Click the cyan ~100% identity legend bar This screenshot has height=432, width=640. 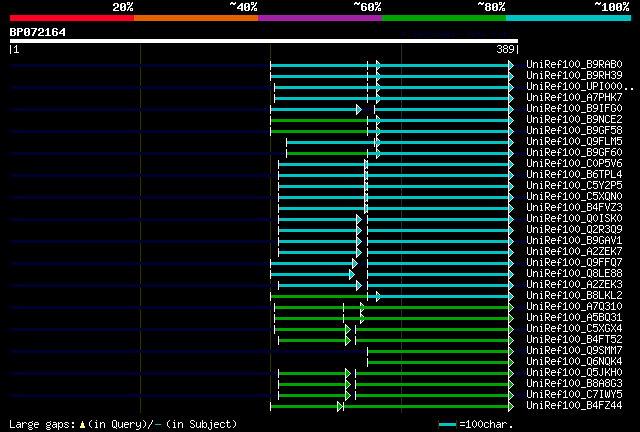coord(568,18)
